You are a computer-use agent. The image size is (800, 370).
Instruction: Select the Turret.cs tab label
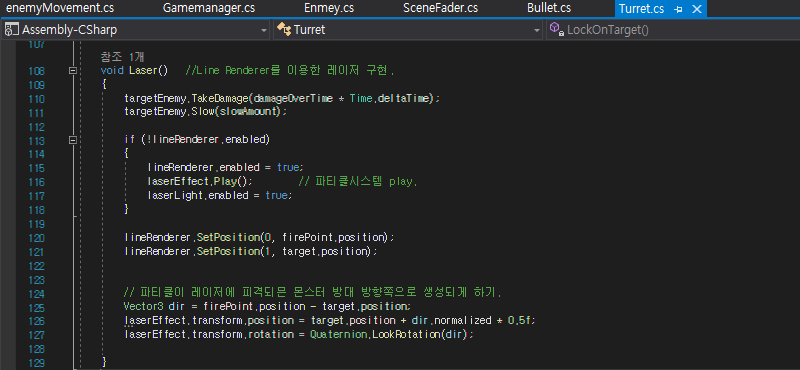coord(641,9)
